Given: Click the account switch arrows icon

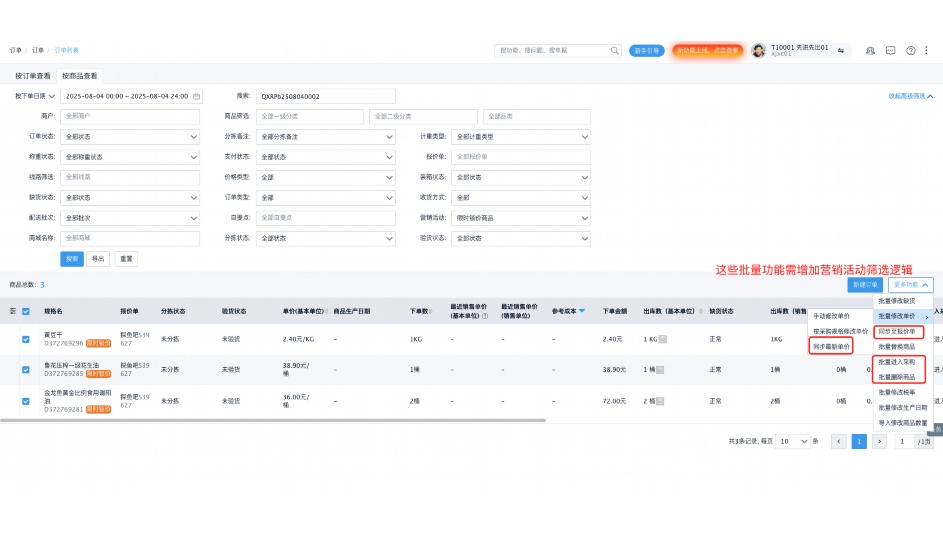Looking at the screenshot, I should point(841,50).
